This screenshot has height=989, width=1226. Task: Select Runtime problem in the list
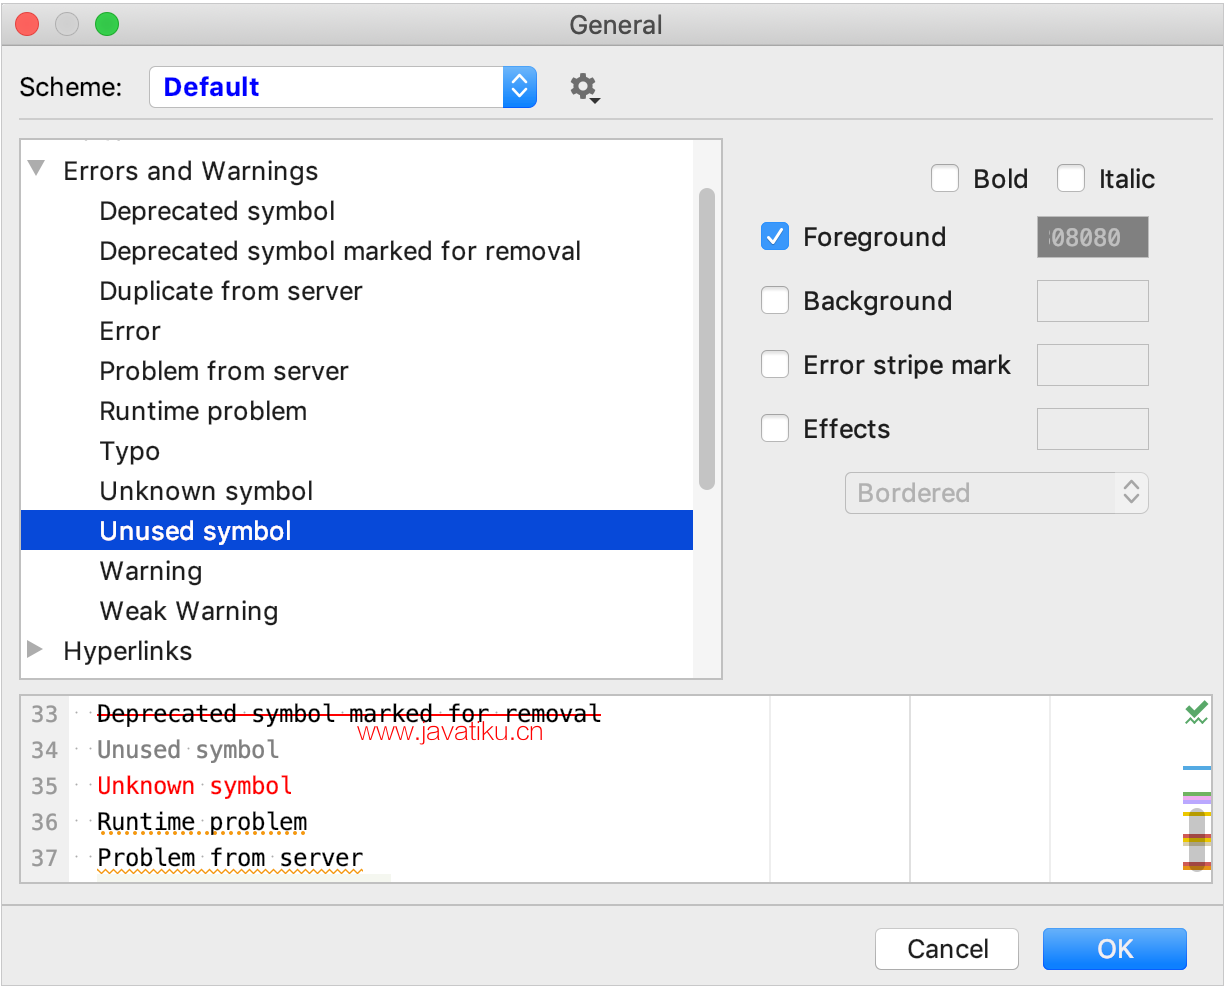[357, 411]
